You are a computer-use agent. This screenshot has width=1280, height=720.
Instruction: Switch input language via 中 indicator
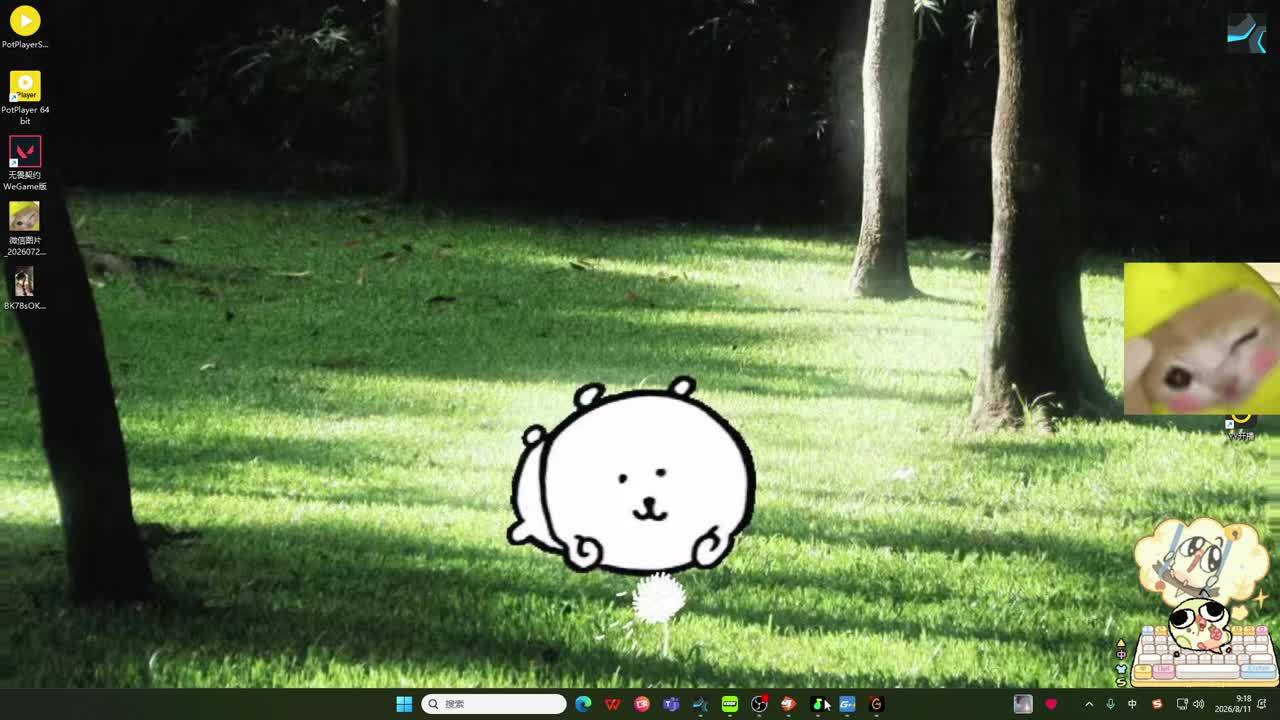1132,704
